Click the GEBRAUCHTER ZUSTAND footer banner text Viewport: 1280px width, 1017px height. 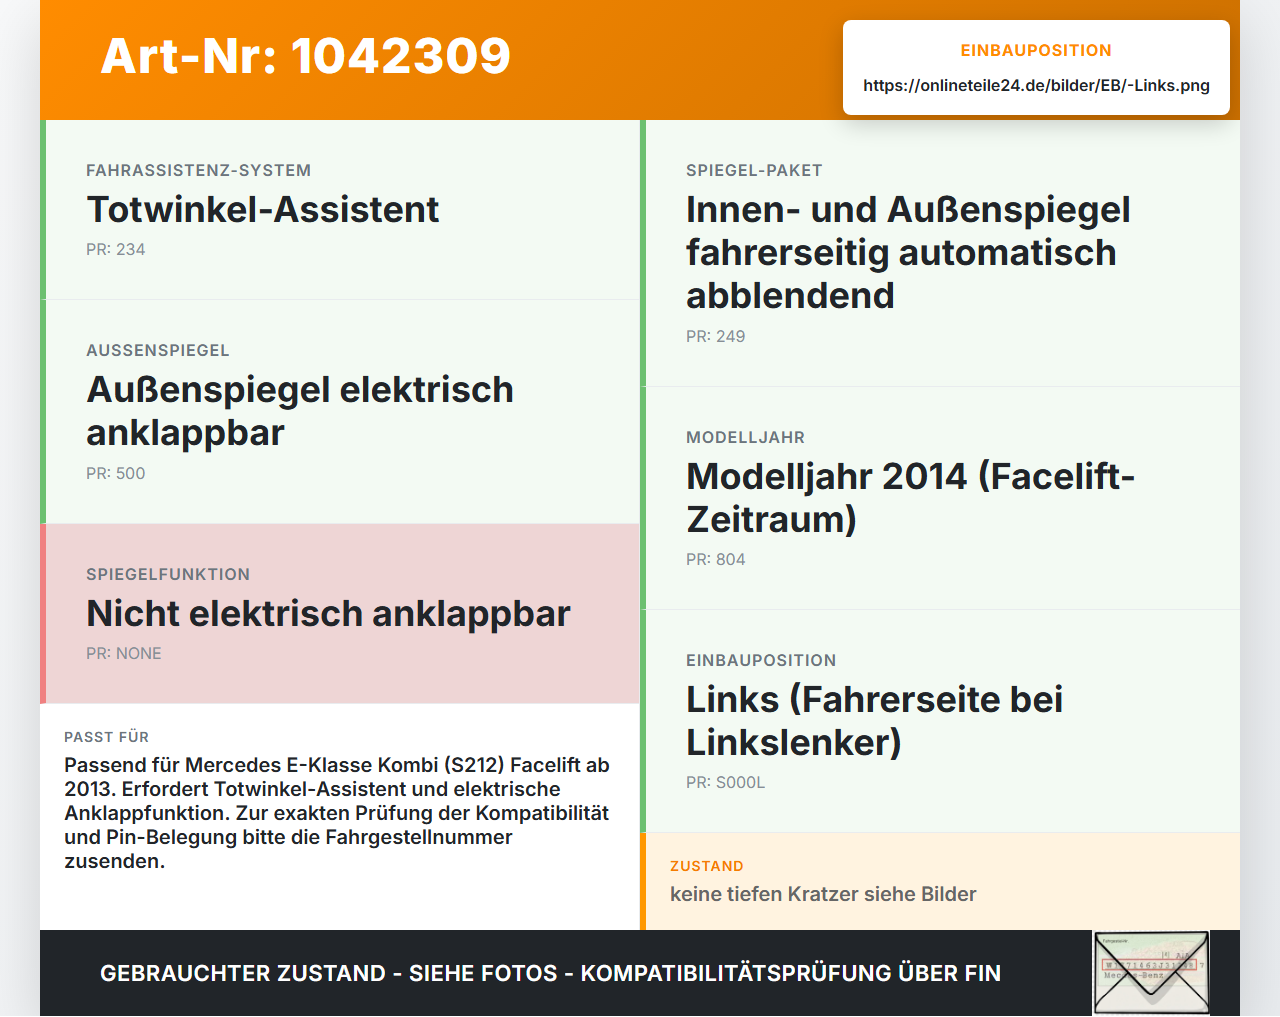tap(550, 973)
